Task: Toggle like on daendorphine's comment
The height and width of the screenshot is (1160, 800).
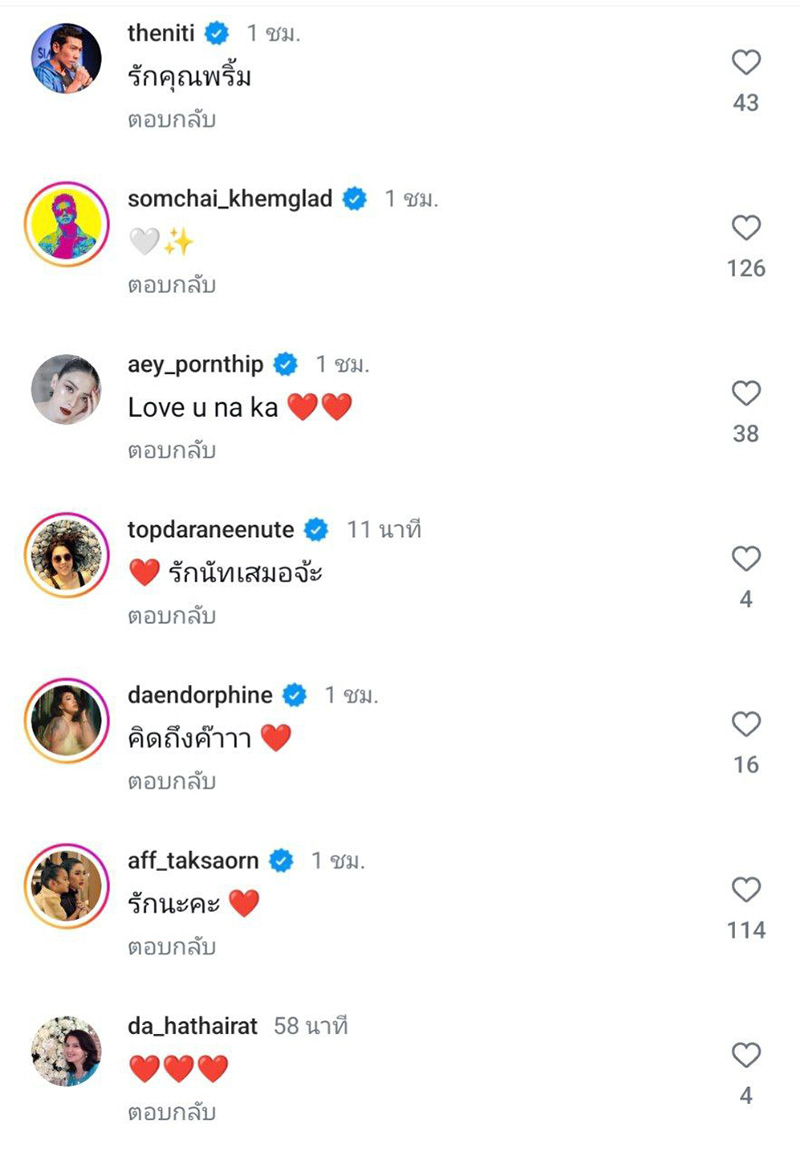Action: click(745, 726)
